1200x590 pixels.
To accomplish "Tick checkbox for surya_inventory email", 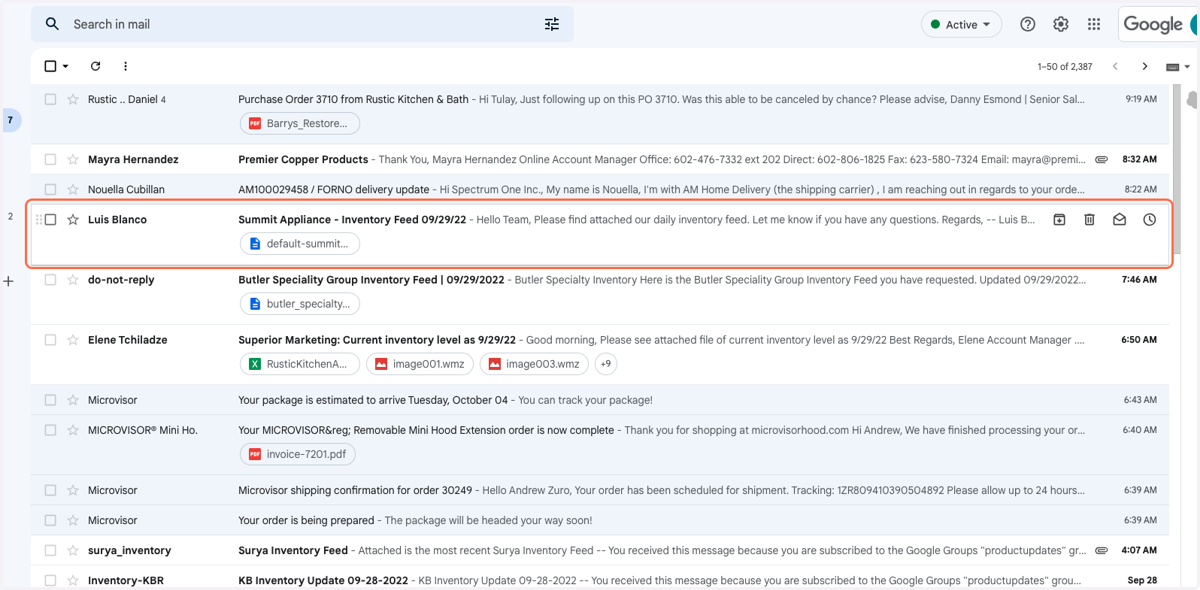I will (x=50, y=550).
